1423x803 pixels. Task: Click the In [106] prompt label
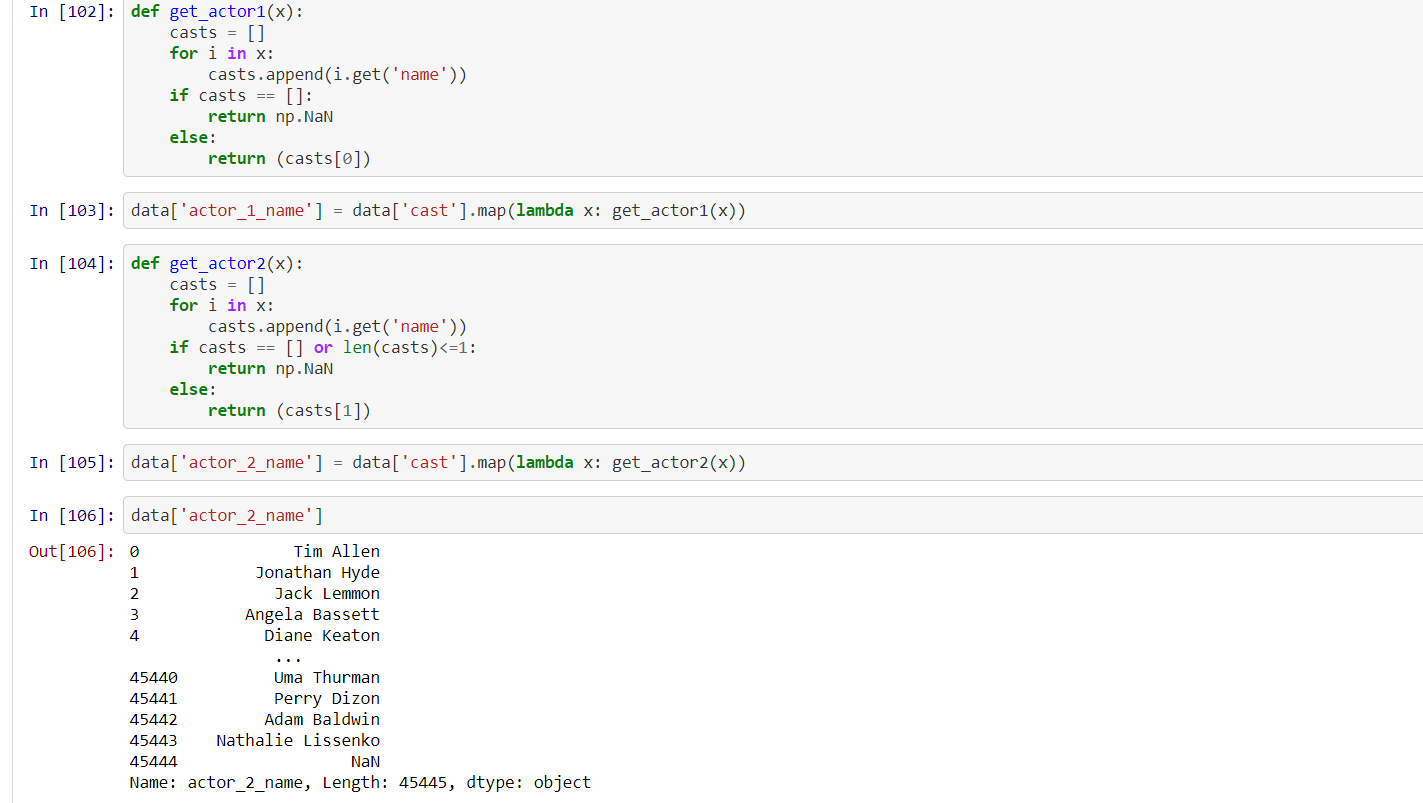click(72, 515)
